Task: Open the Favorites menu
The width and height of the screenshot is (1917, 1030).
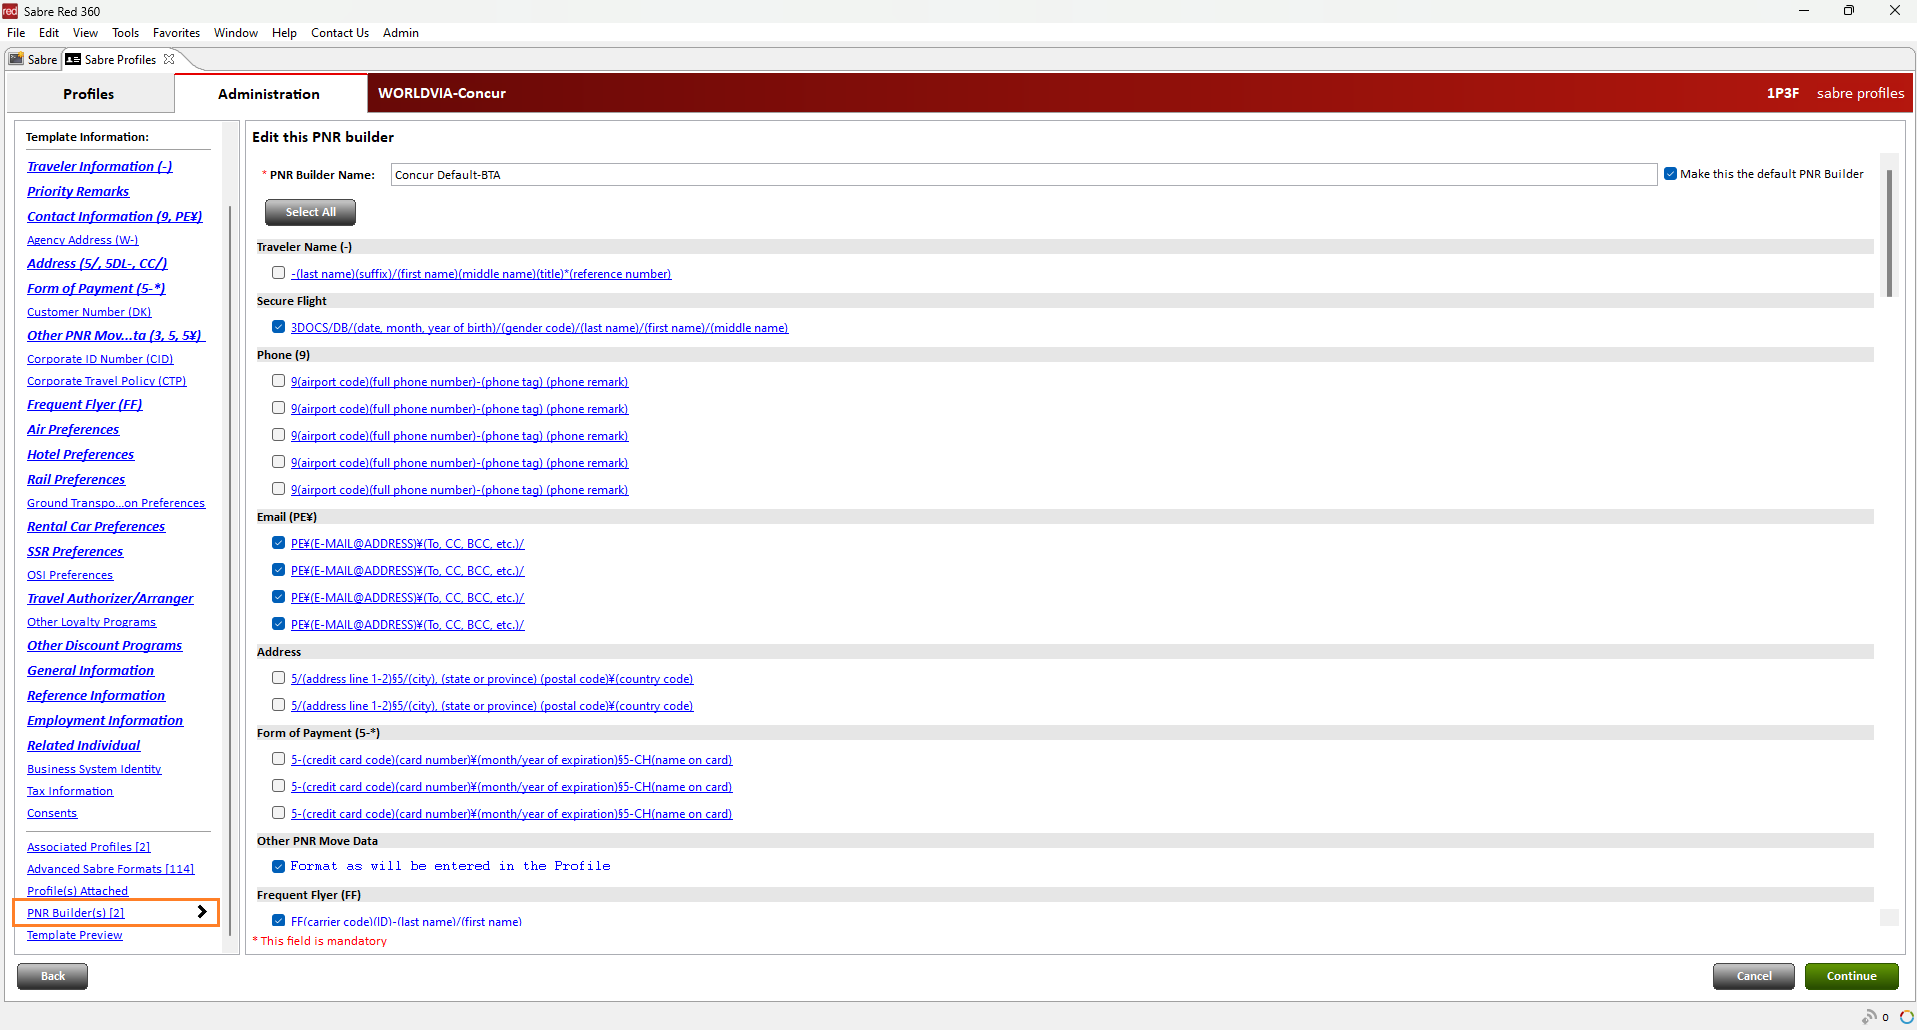Action: click(x=176, y=33)
